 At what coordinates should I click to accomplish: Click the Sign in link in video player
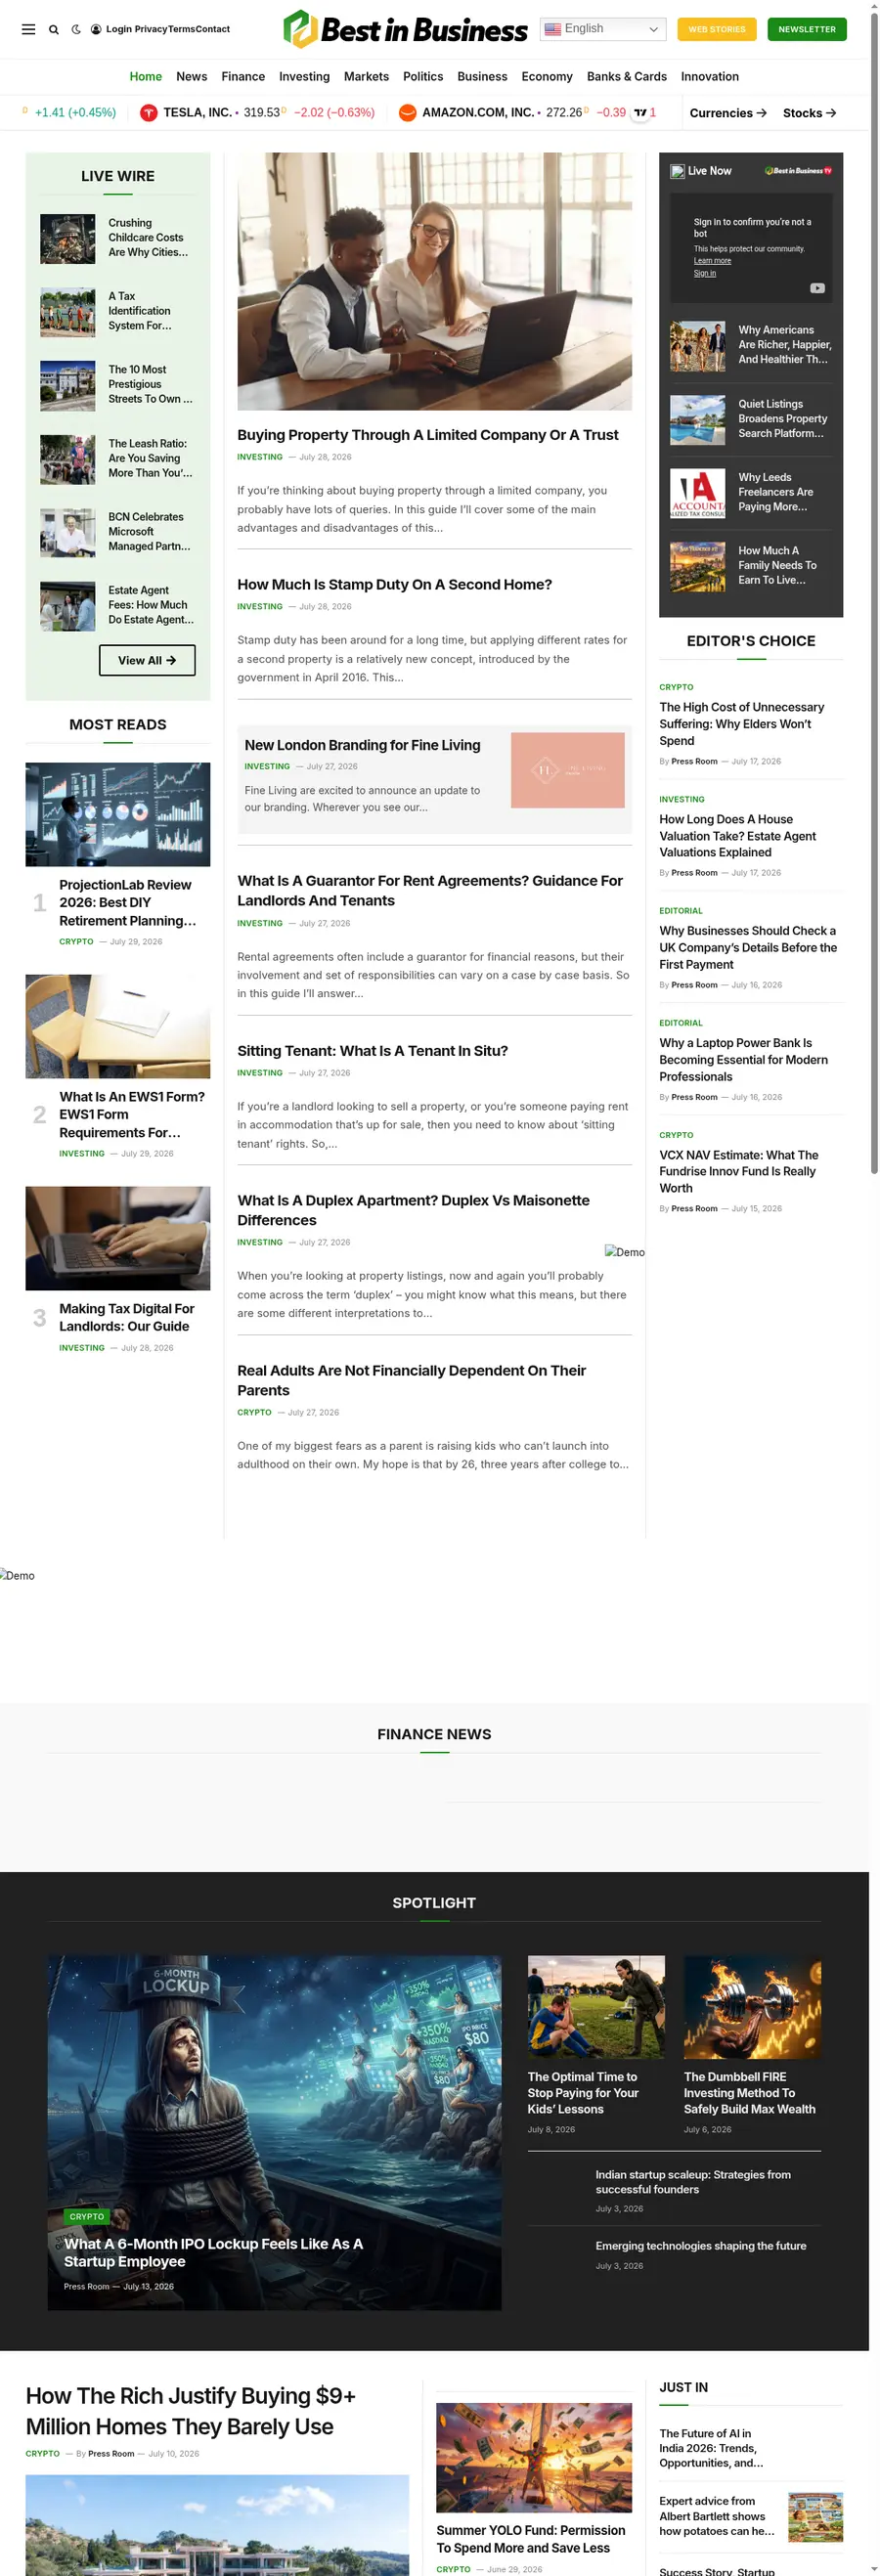(x=705, y=273)
